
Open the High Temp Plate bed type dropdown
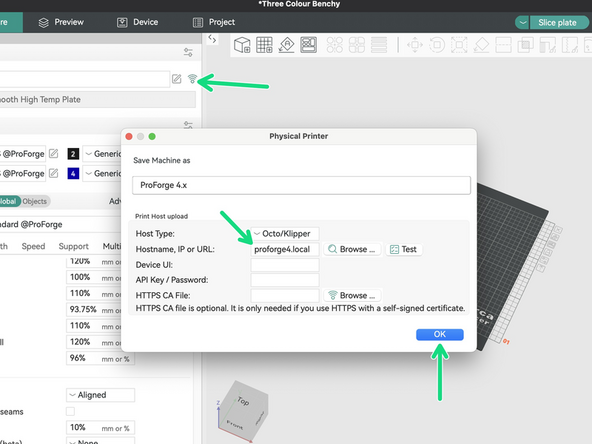(x=97, y=100)
